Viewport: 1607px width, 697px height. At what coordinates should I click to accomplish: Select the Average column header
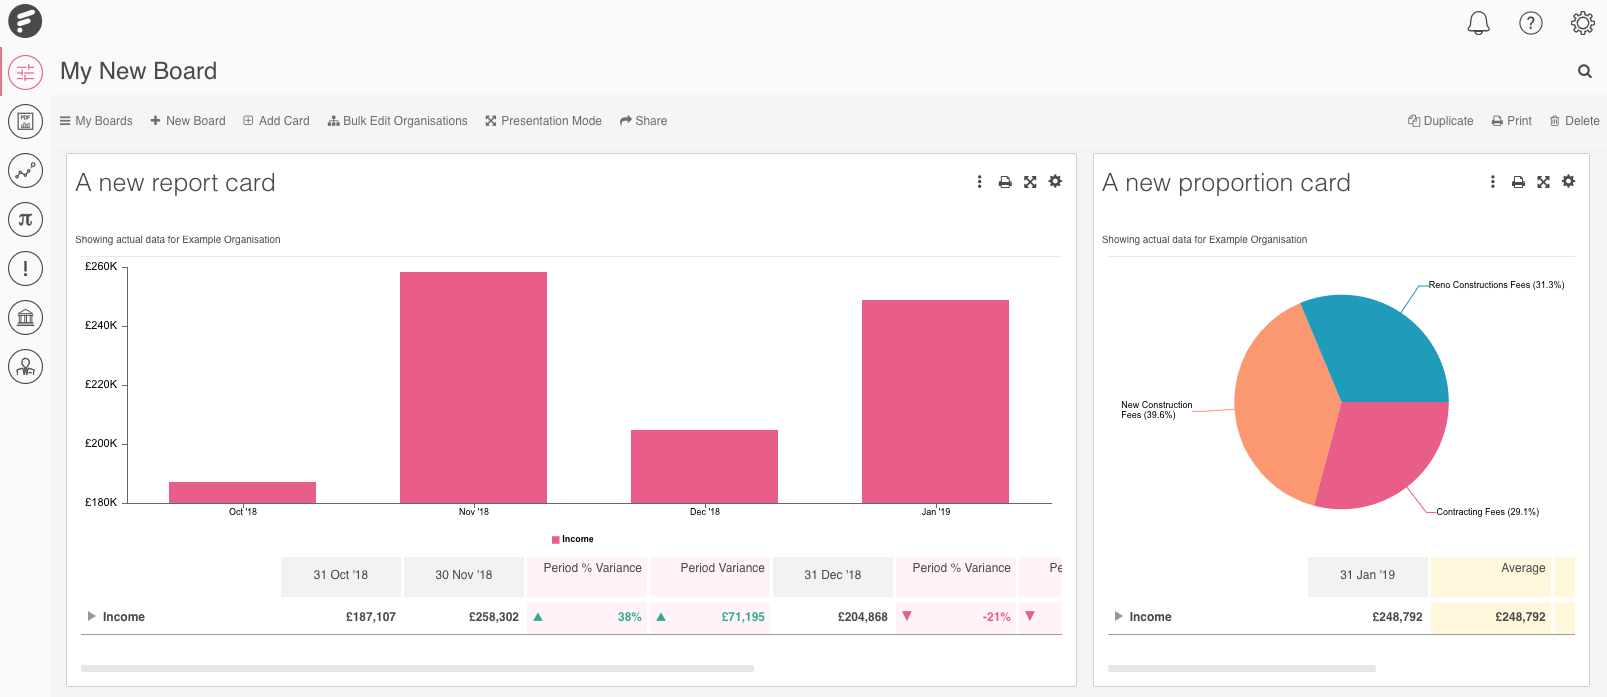click(x=1491, y=575)
